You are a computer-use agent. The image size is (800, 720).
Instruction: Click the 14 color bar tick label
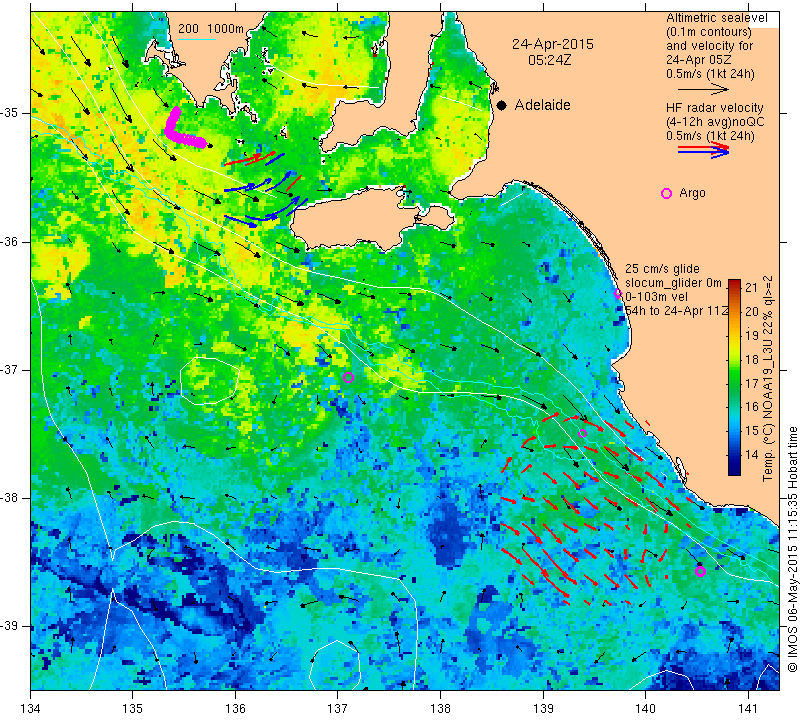click(752, 455)
